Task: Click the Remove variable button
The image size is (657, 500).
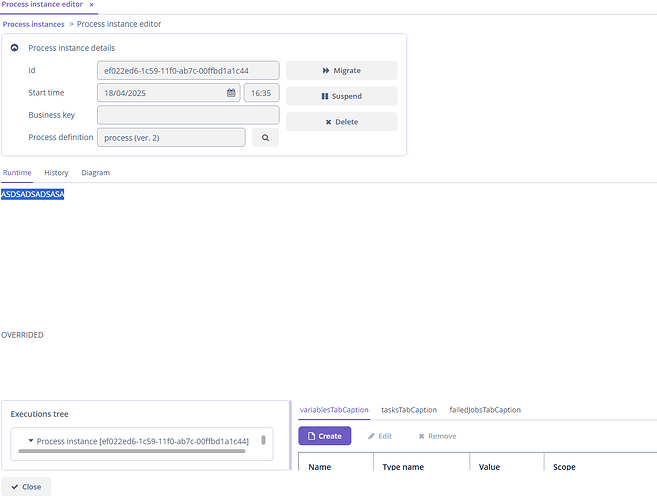Action: [x=437, y=436]
